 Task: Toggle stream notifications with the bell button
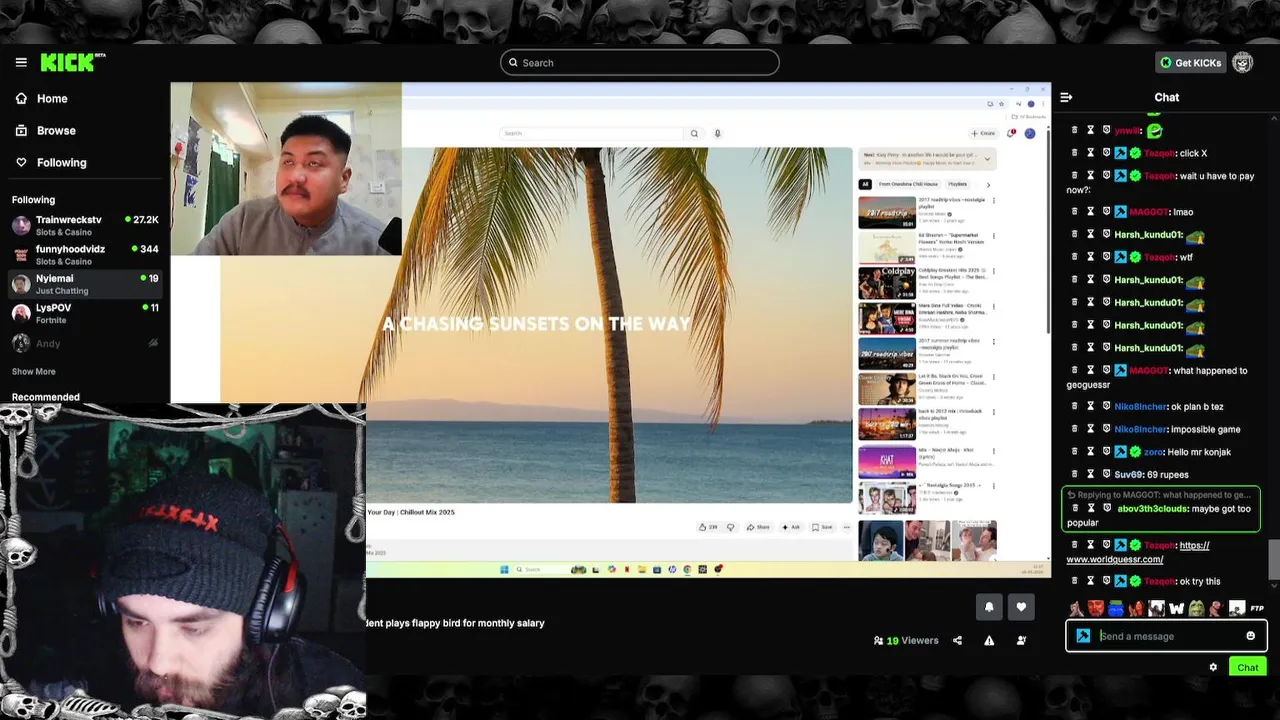click(989, 607)
